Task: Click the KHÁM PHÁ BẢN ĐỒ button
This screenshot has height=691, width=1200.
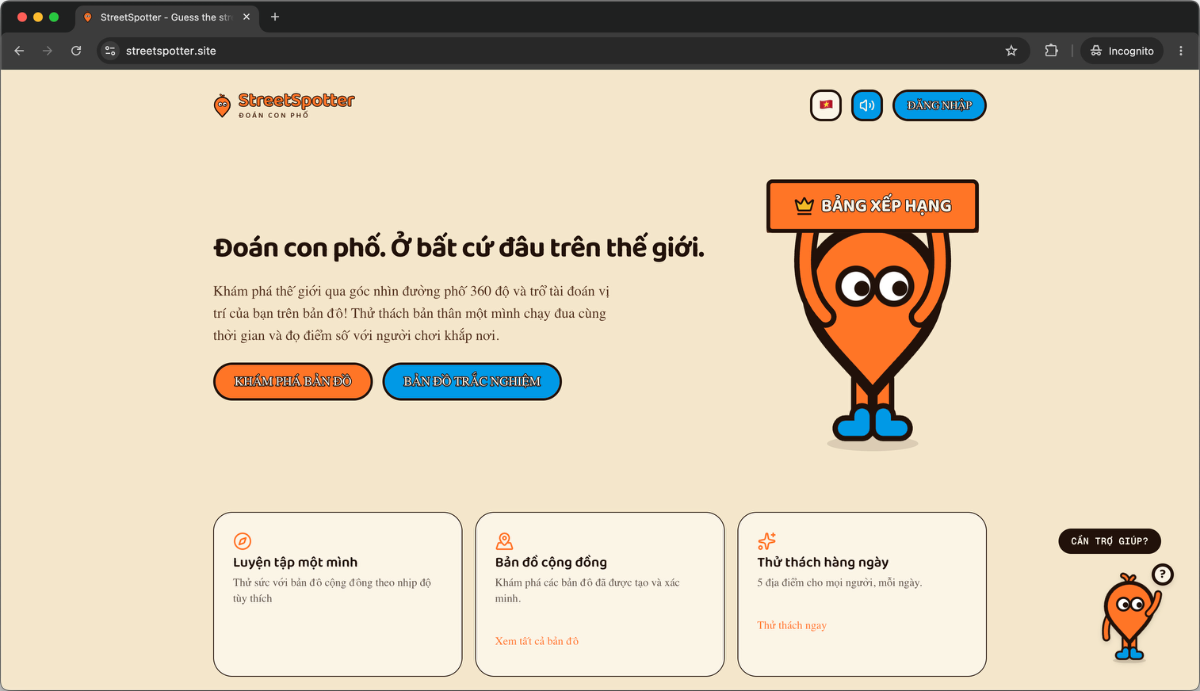Action: pos(293,381)
